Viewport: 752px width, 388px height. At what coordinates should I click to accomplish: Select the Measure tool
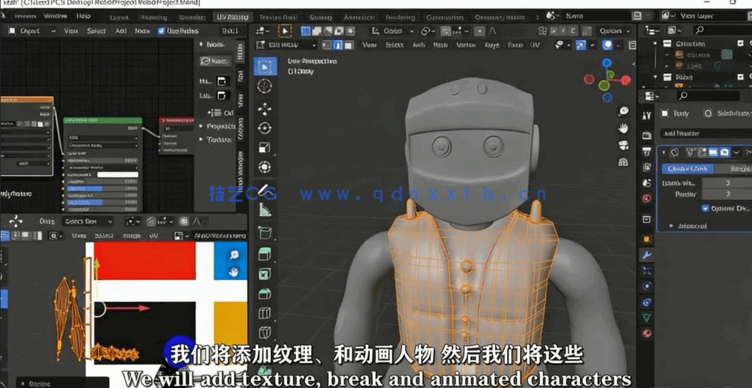(x=265, y=210)
